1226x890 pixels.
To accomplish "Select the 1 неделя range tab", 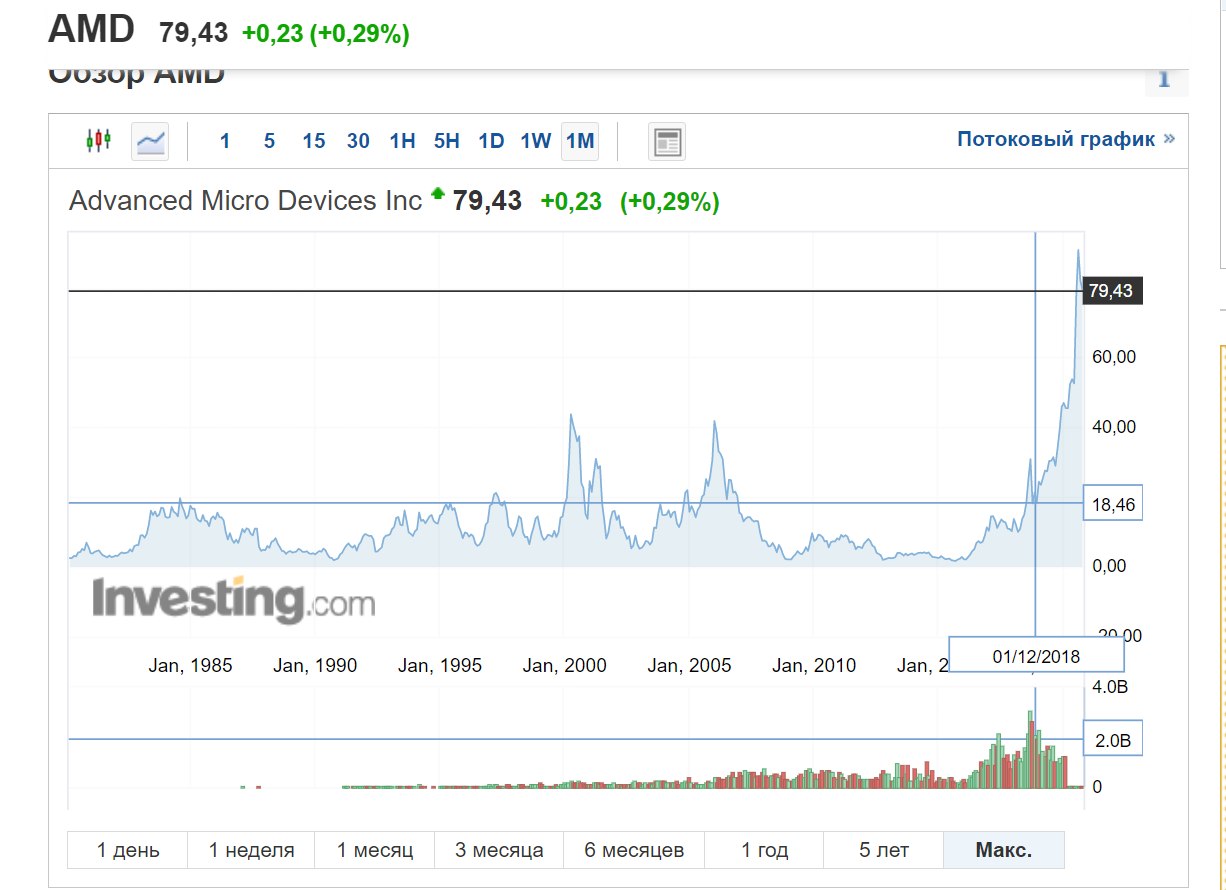I will tap(251, 850).
